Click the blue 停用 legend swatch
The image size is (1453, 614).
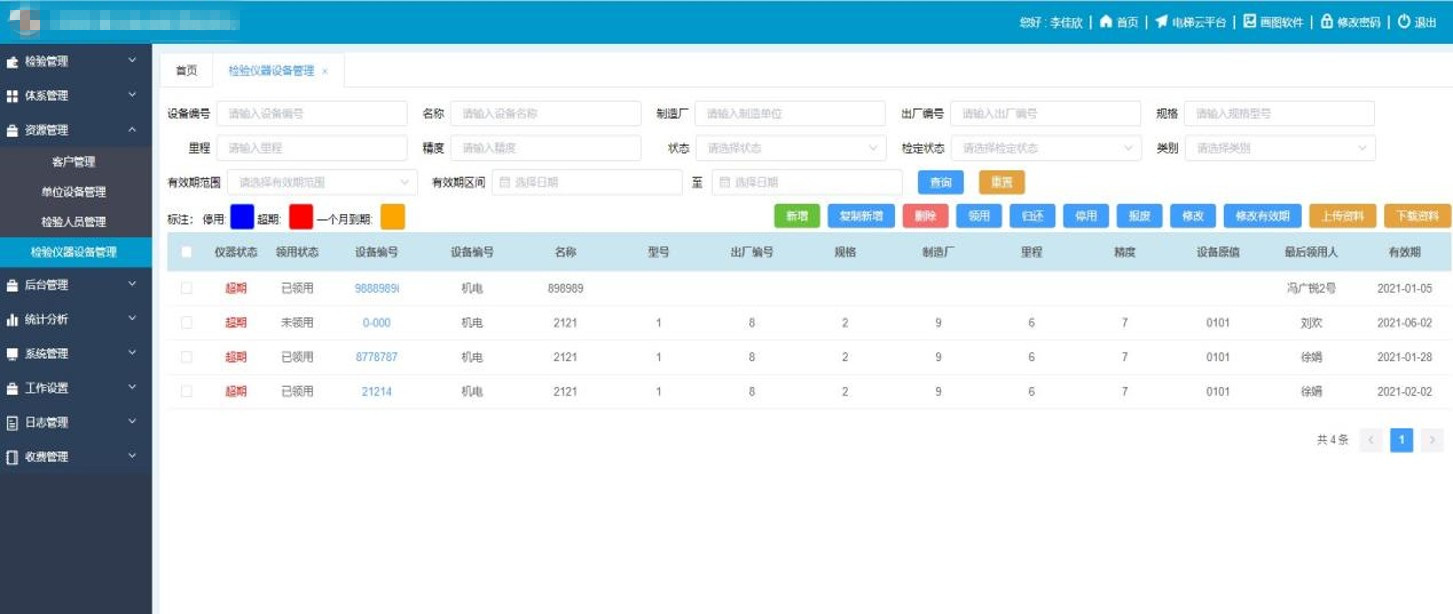coord(243,217)
